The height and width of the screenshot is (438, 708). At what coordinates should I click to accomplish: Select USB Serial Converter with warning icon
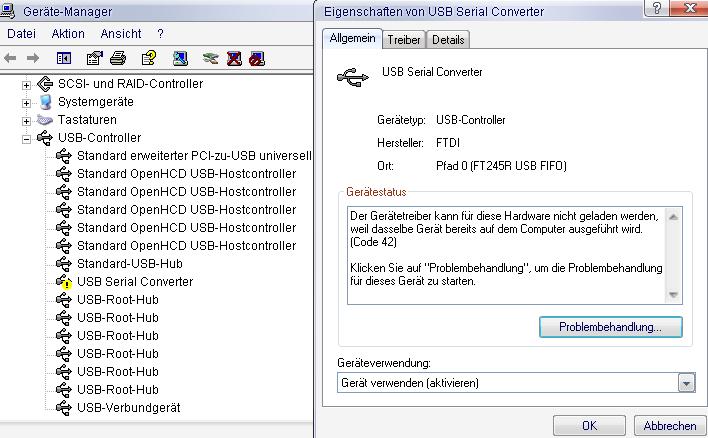[134, 282]
